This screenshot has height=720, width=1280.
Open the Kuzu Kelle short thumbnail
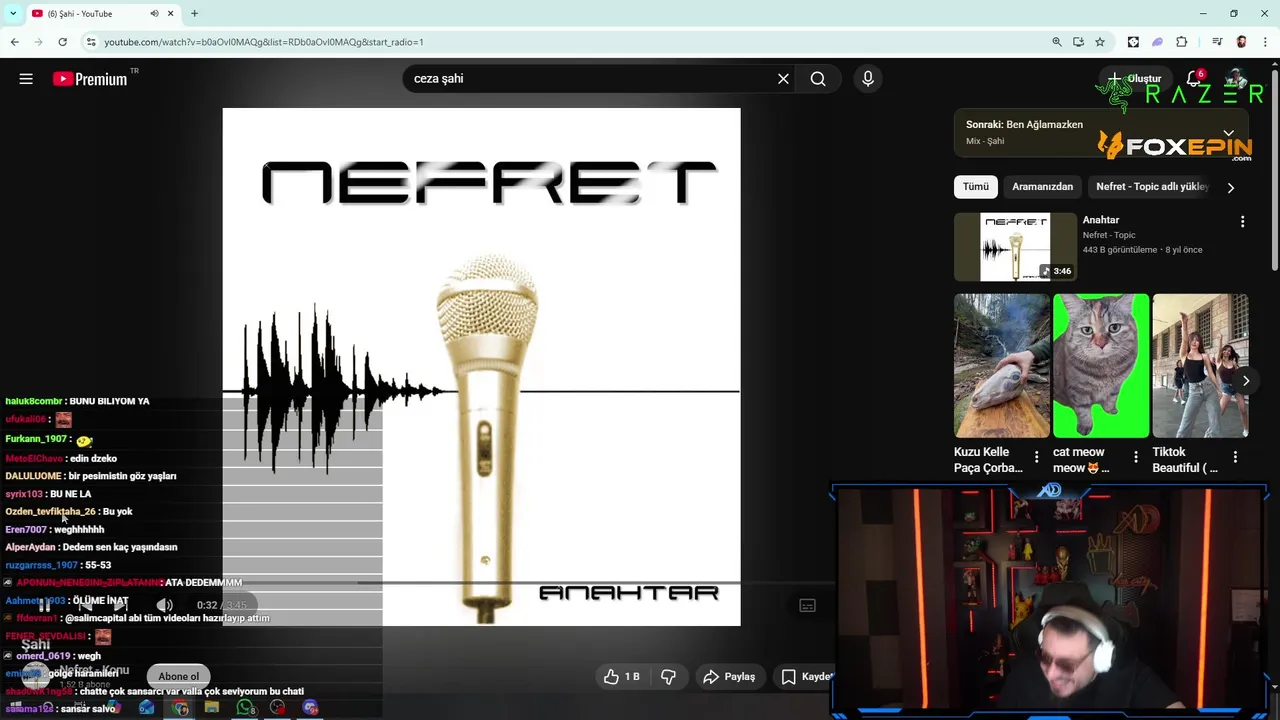point(1002,366)
